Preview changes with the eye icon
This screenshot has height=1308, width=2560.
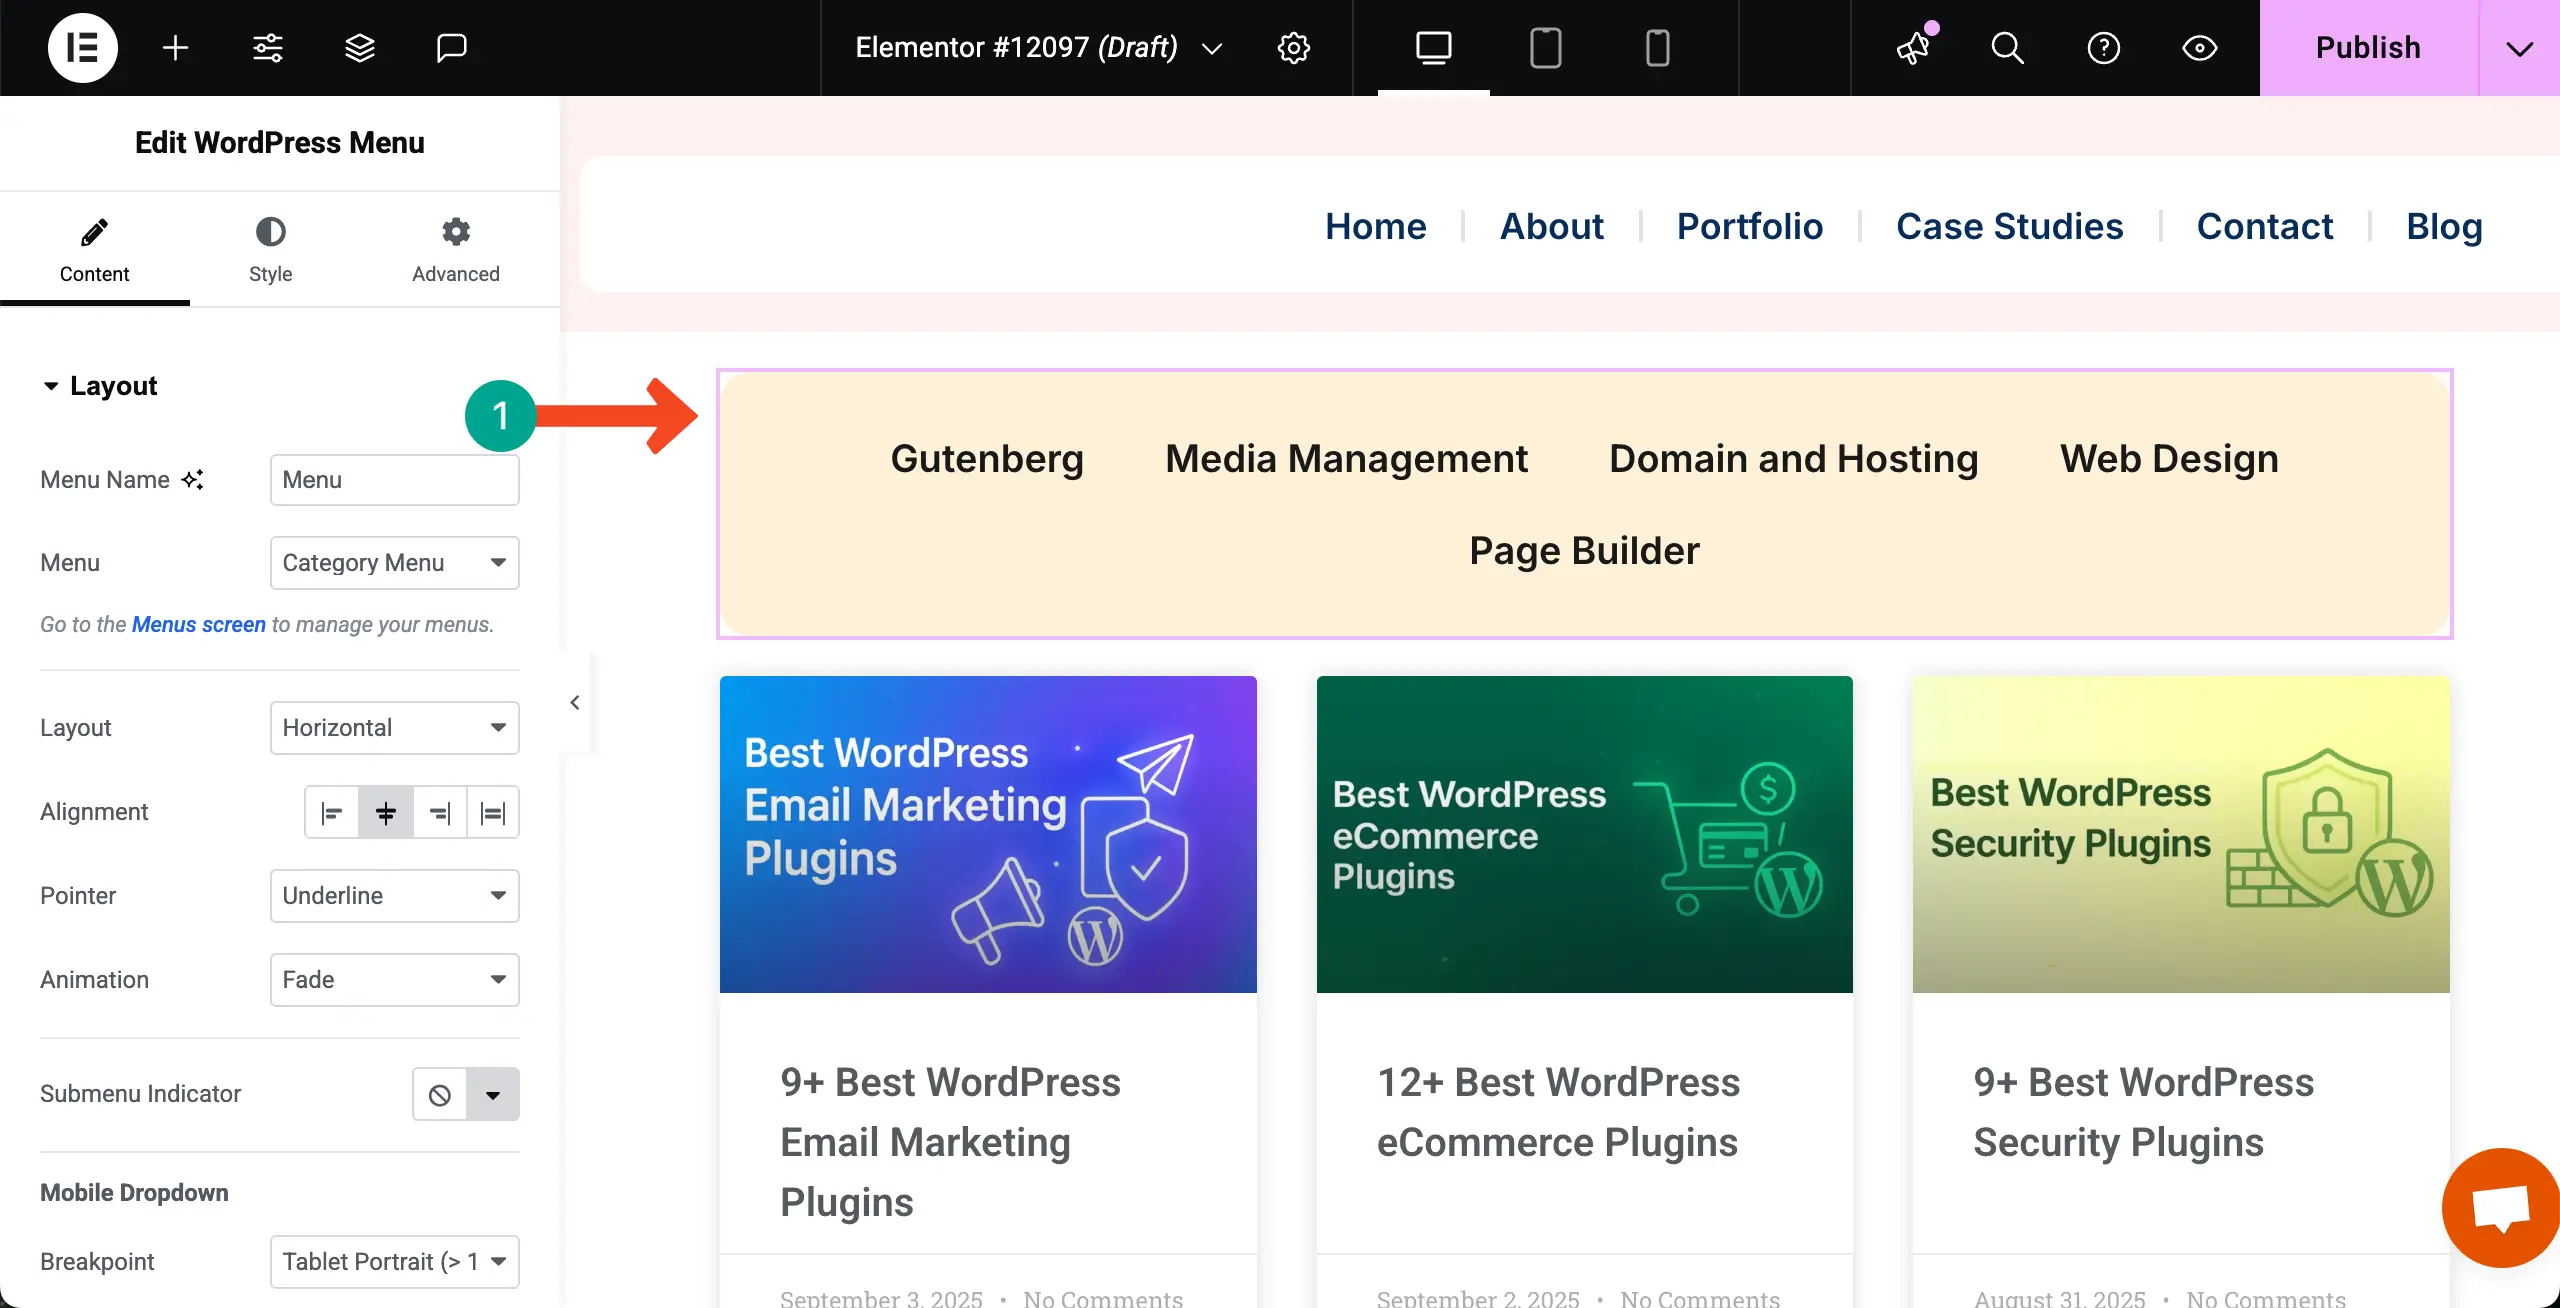[x=2200, y=48]
